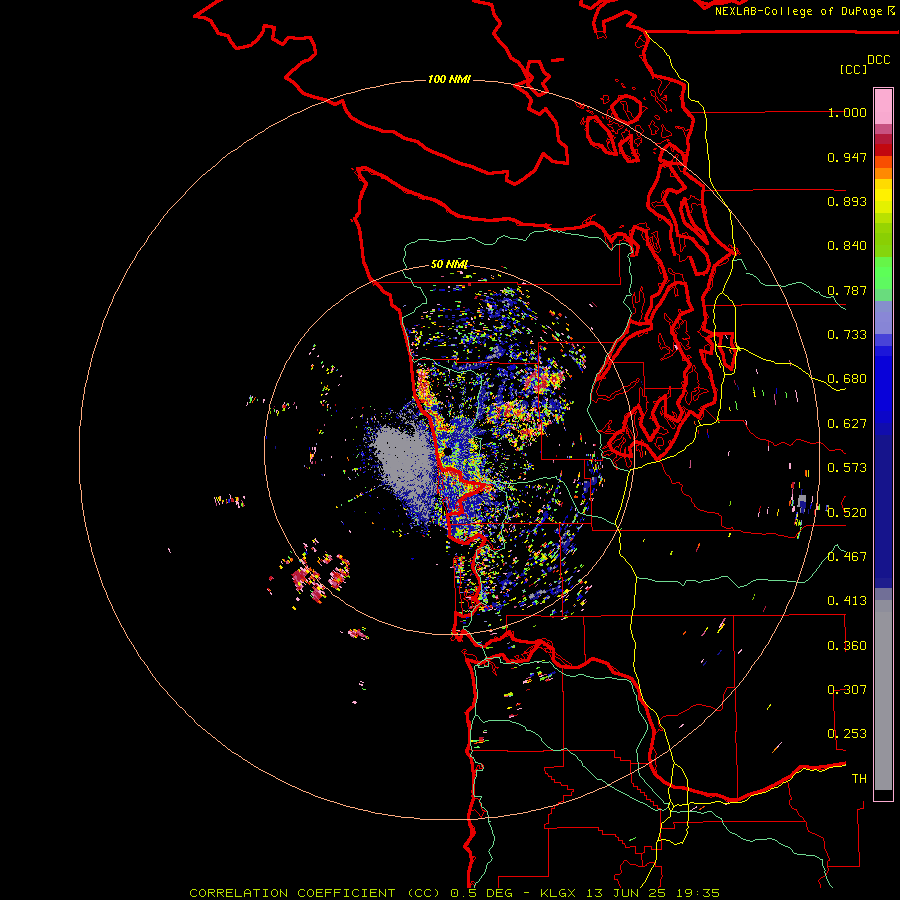Click the 0.733 scale value
The image size is (900, 900).
pyautogui.click(x=847, y=335)
